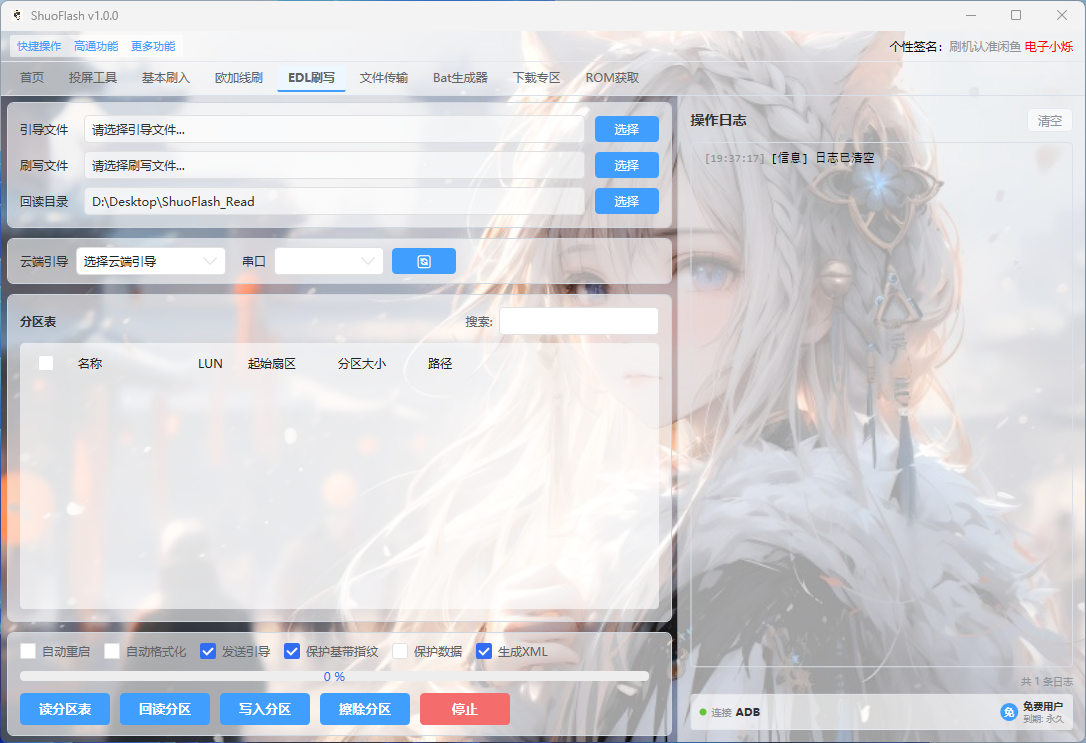Image resolution: width=1086 pixels, height=743 pixels.
Task: Click the 读分区表 button
Action: coord(65,709)
